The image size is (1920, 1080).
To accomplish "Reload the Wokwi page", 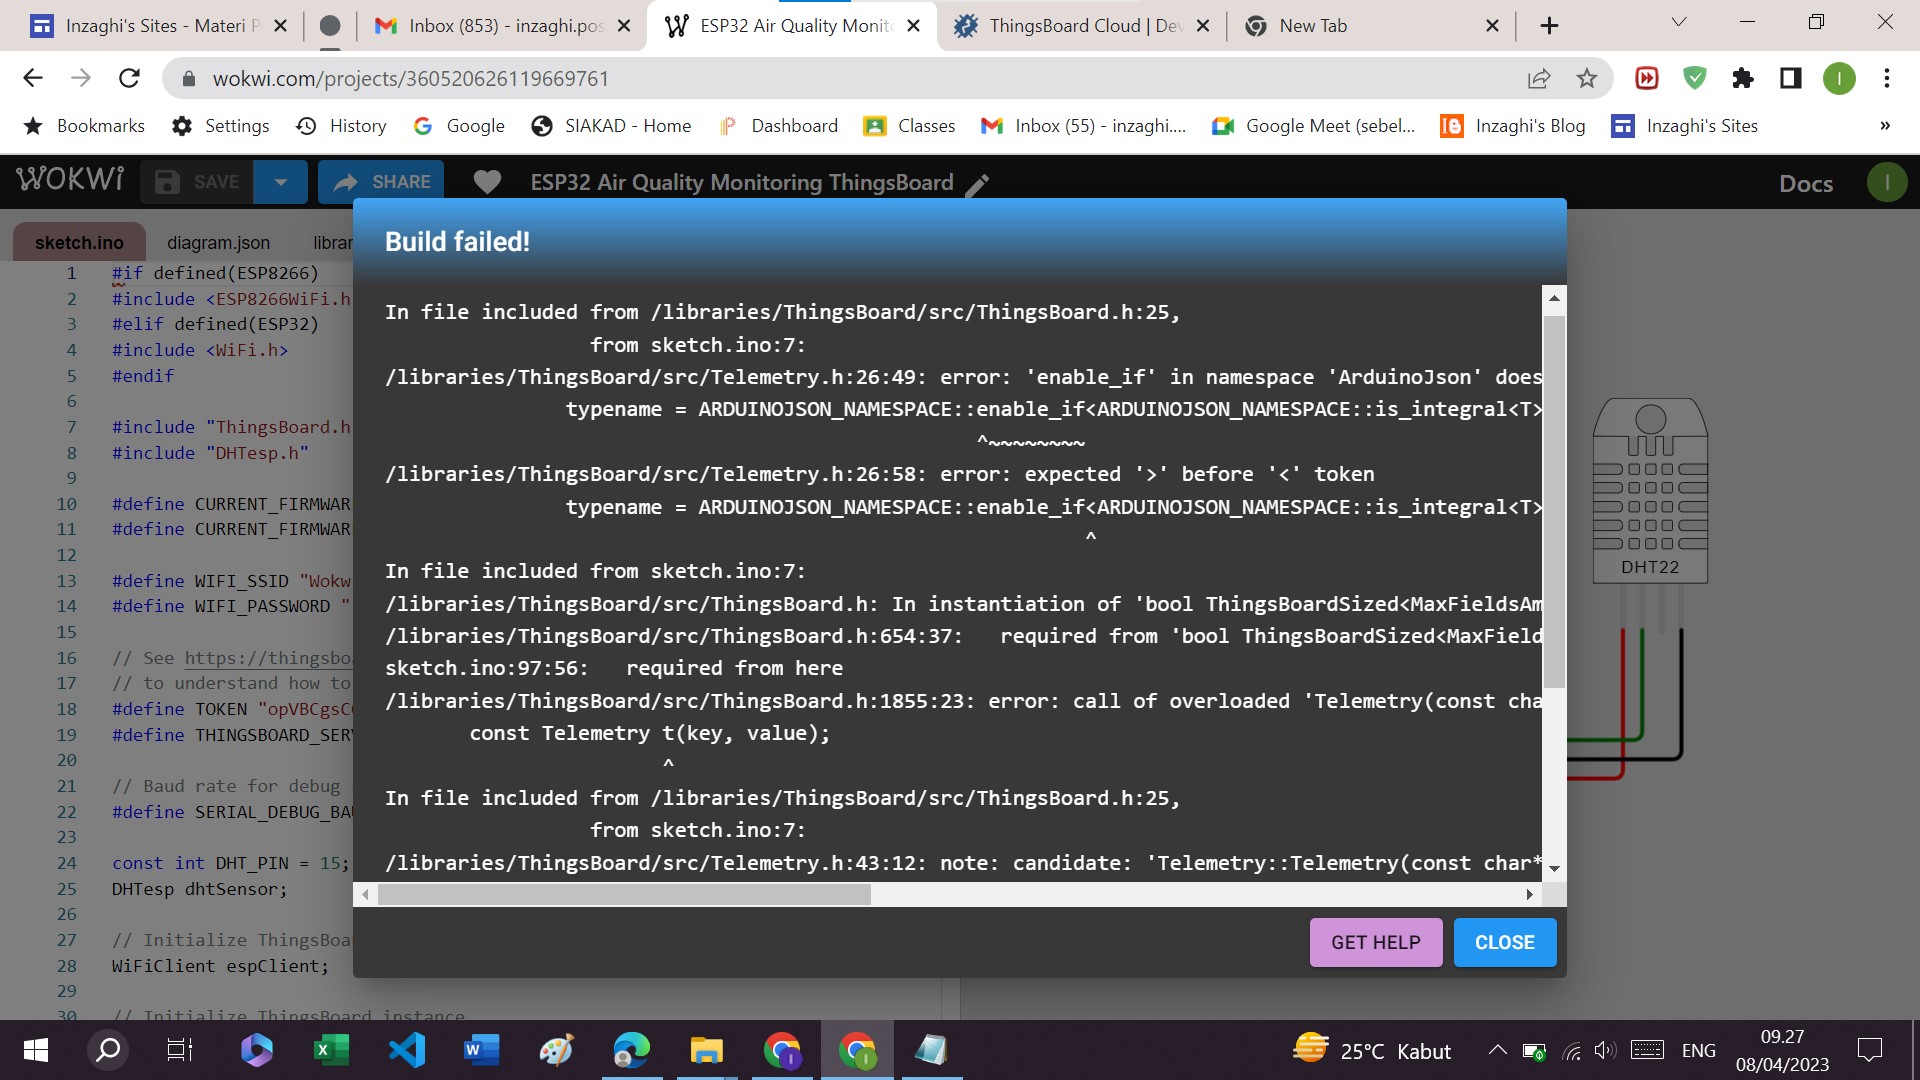I will pos(129,78).
